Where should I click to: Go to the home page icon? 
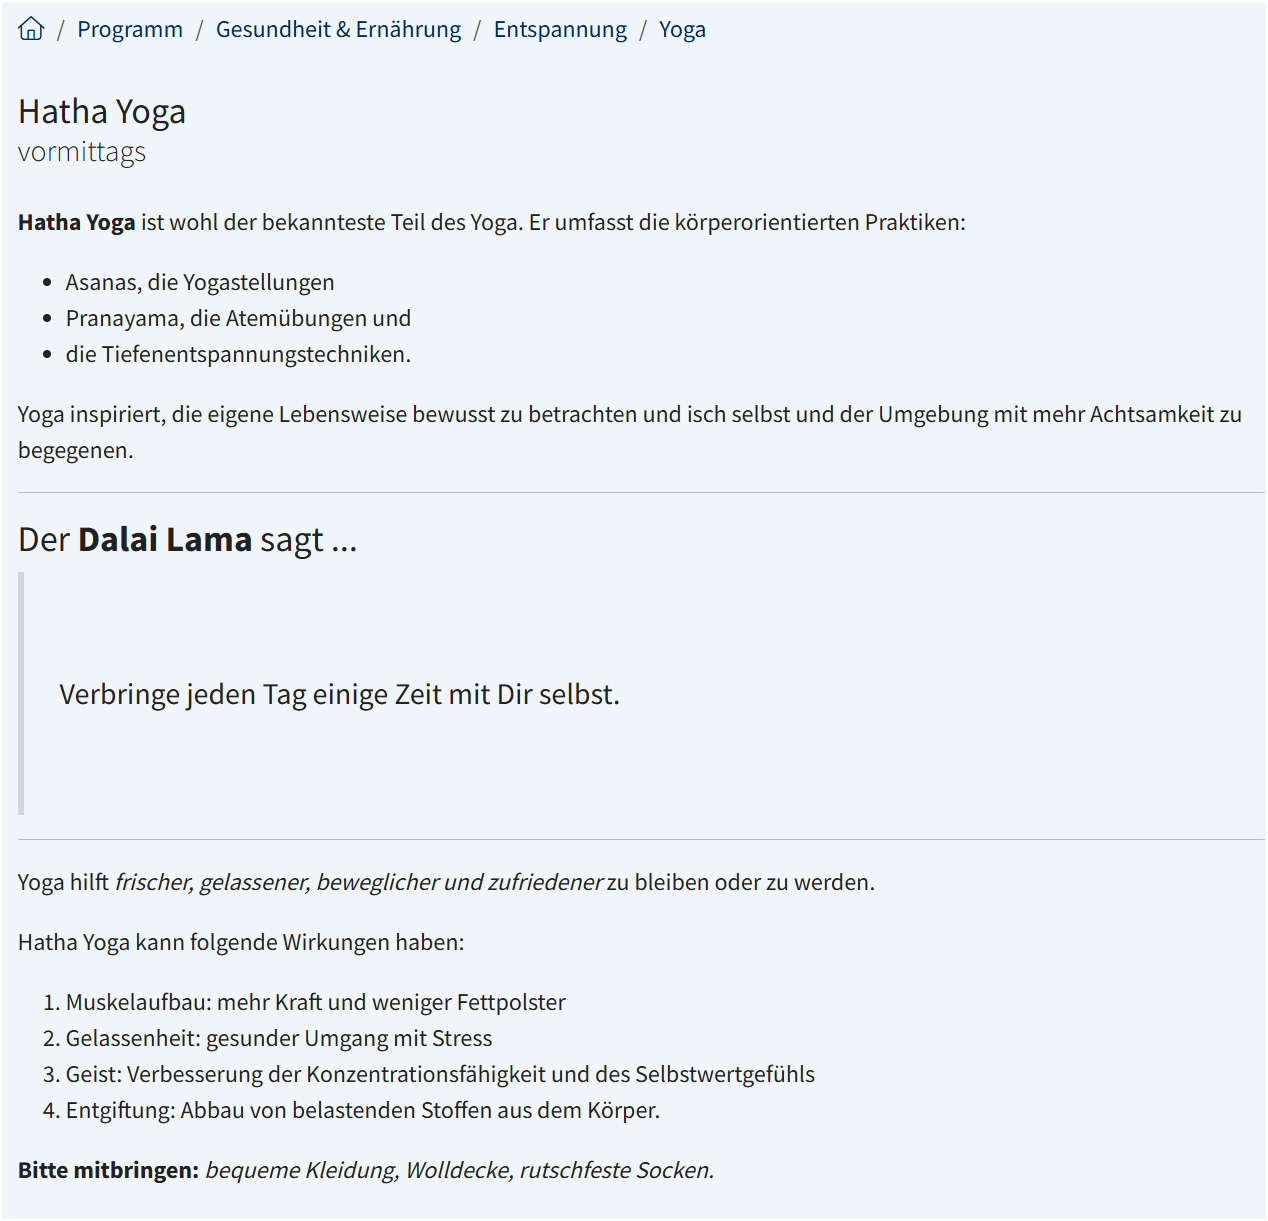tap(31, 29)
